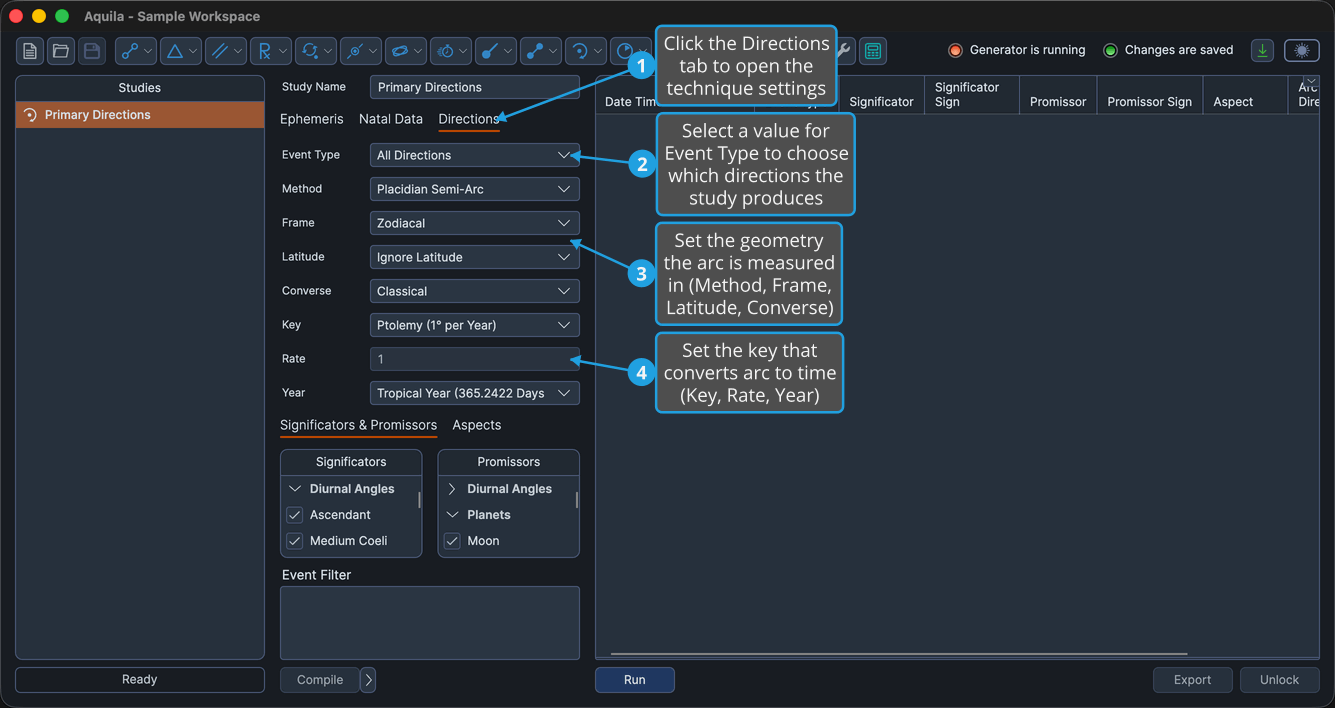1335x708 pixels.
Task: Open the Year dropdown (Tropical Year)
Action: 474,393
